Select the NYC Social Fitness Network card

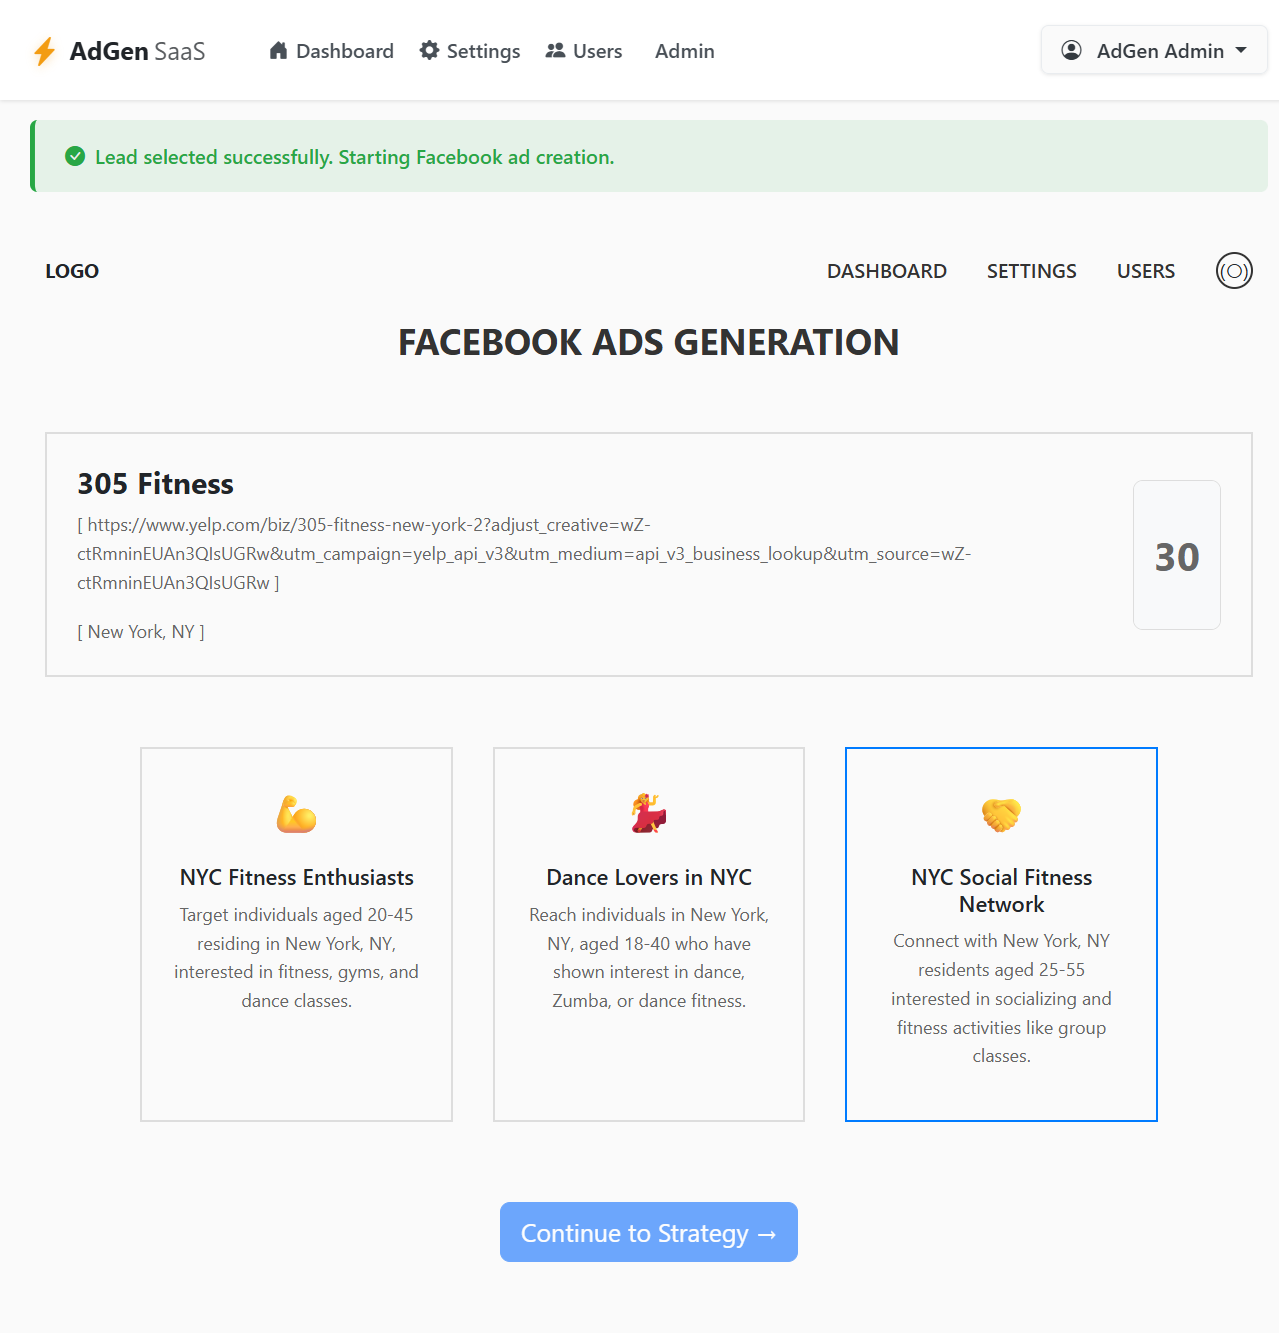pyautogui.click(x=1001, y=934)
